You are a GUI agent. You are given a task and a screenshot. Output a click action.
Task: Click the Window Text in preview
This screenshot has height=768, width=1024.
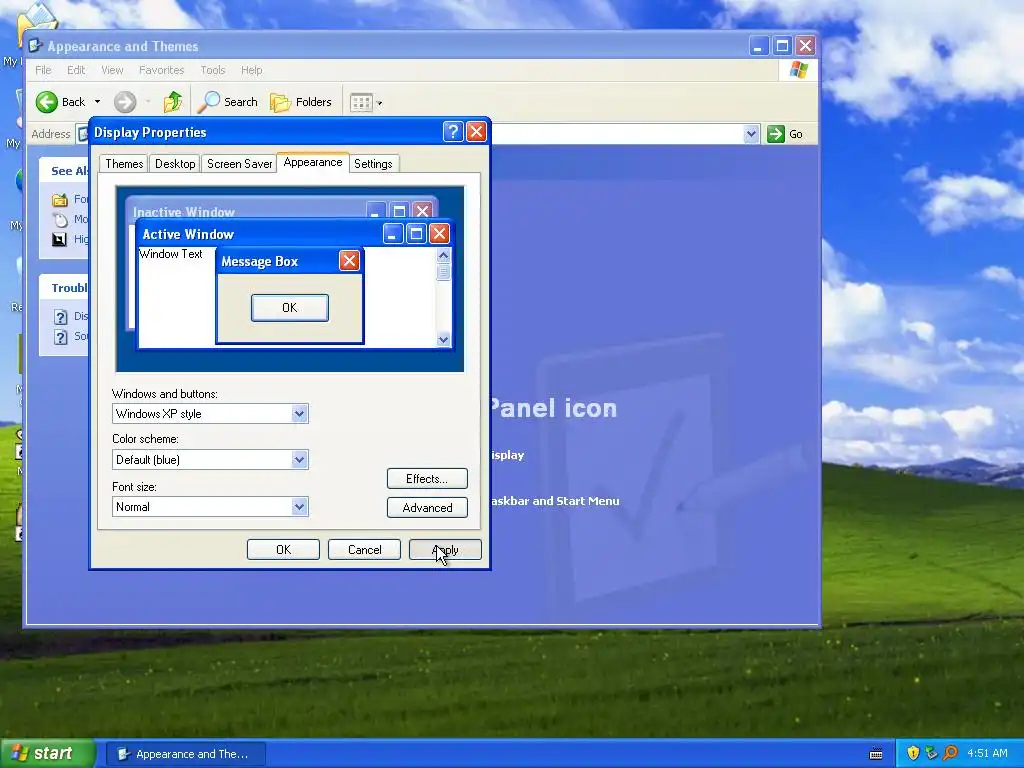point(170,254)
